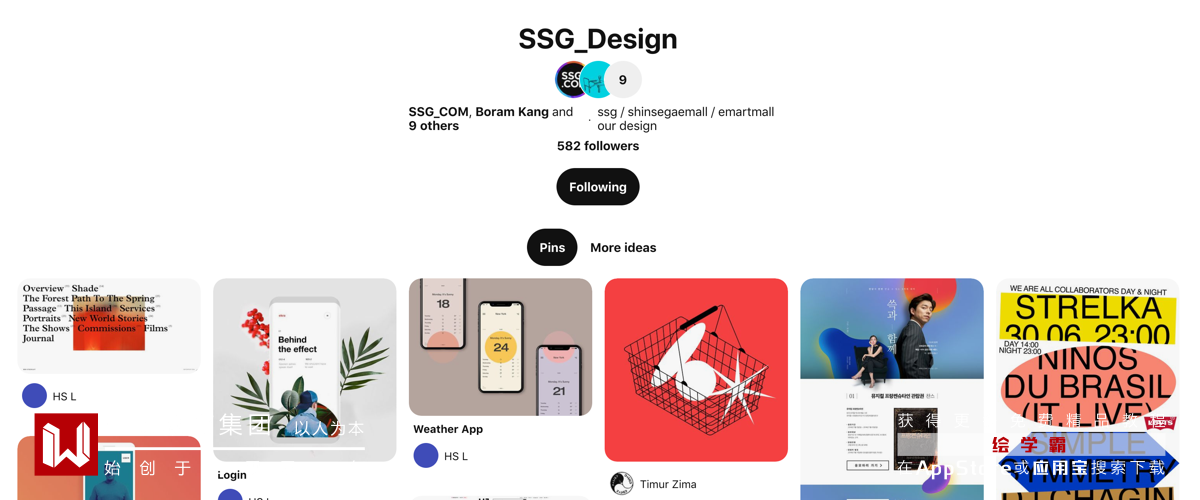
Task: Open the Weather App phones pin
Action: point(500,347)
